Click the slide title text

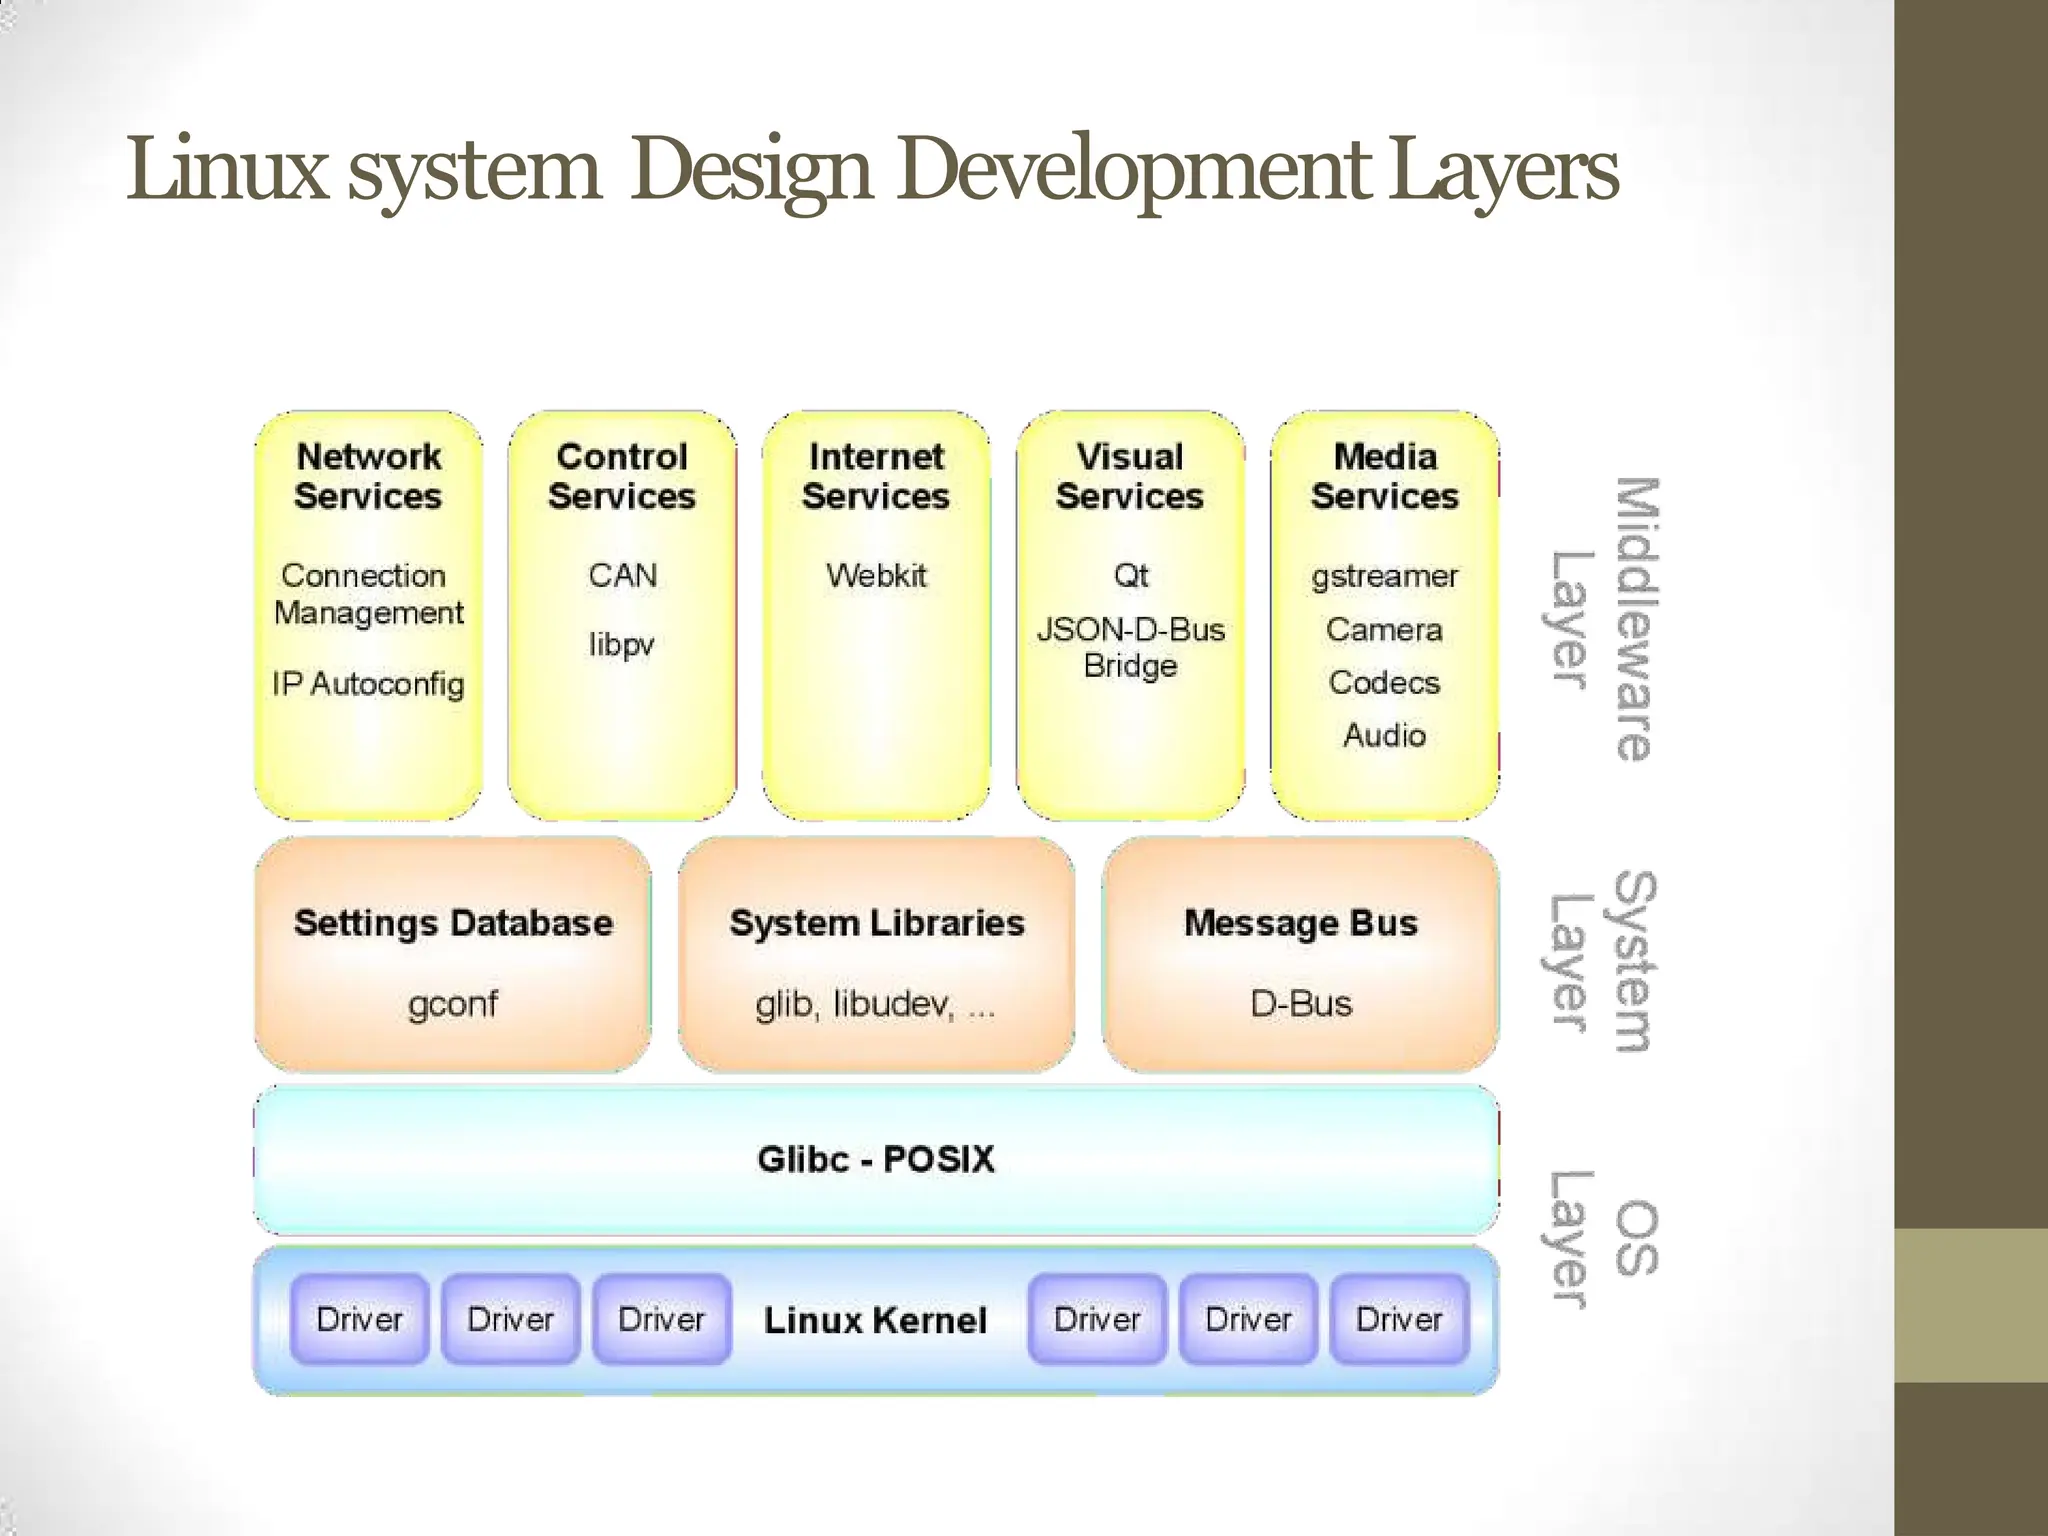(x=871, y=170)
